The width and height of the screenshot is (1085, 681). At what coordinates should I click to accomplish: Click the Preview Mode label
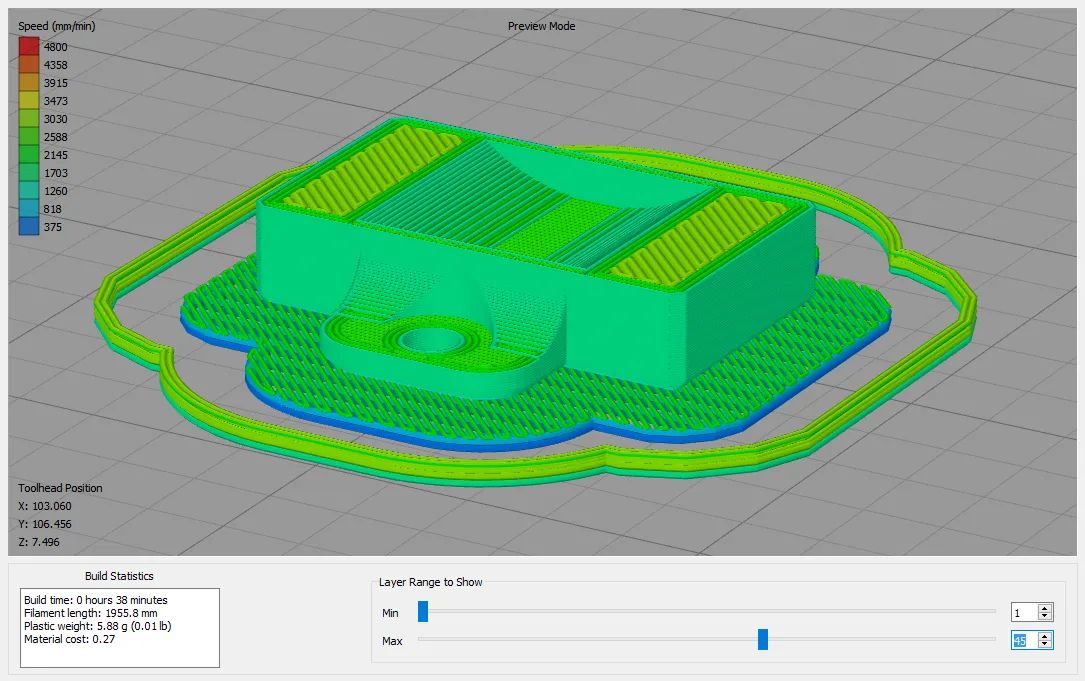click(x=541, y=26)
